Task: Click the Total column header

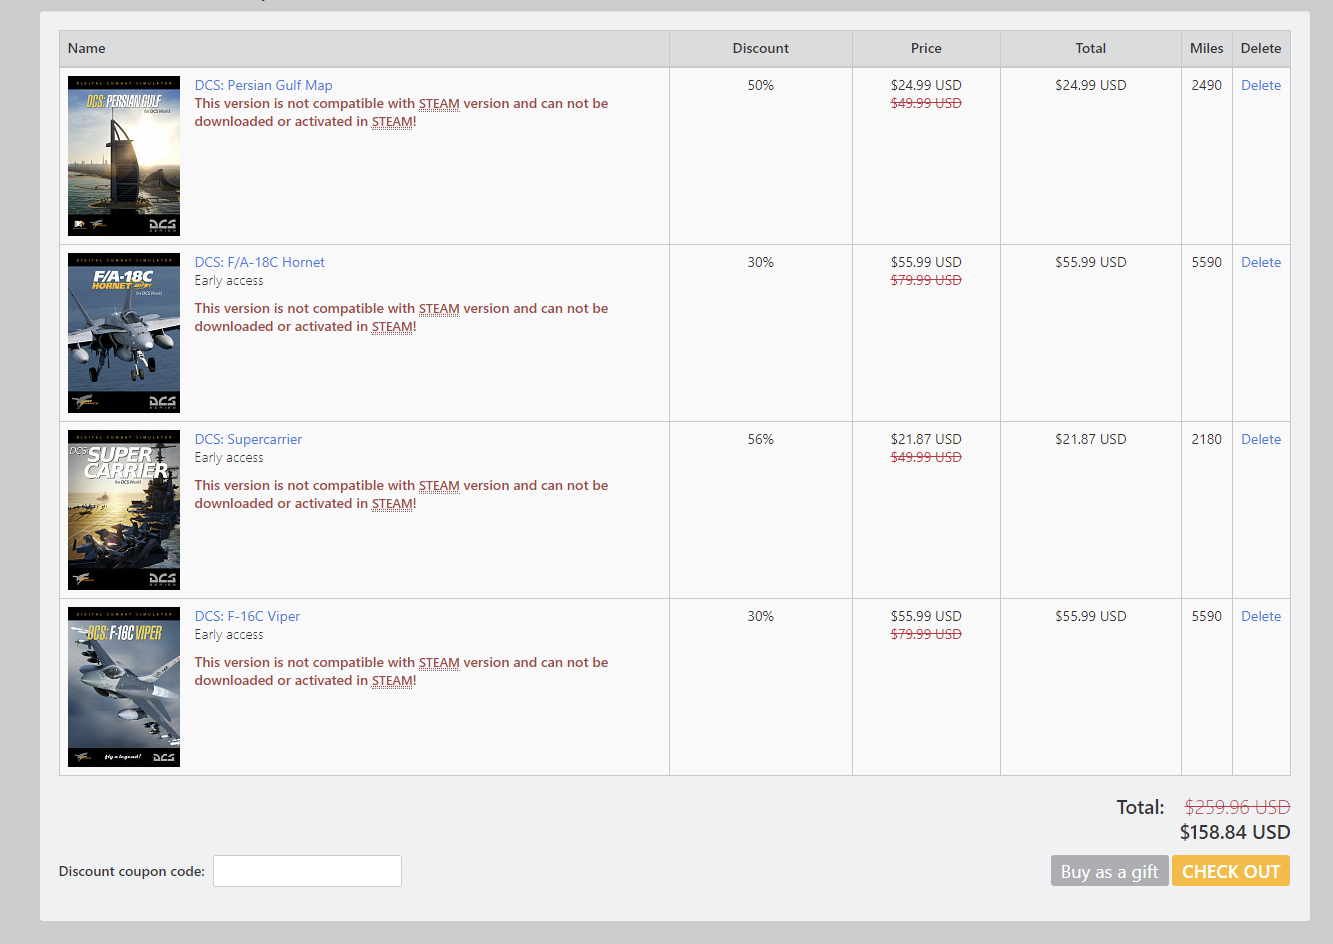Action: 1090,48
